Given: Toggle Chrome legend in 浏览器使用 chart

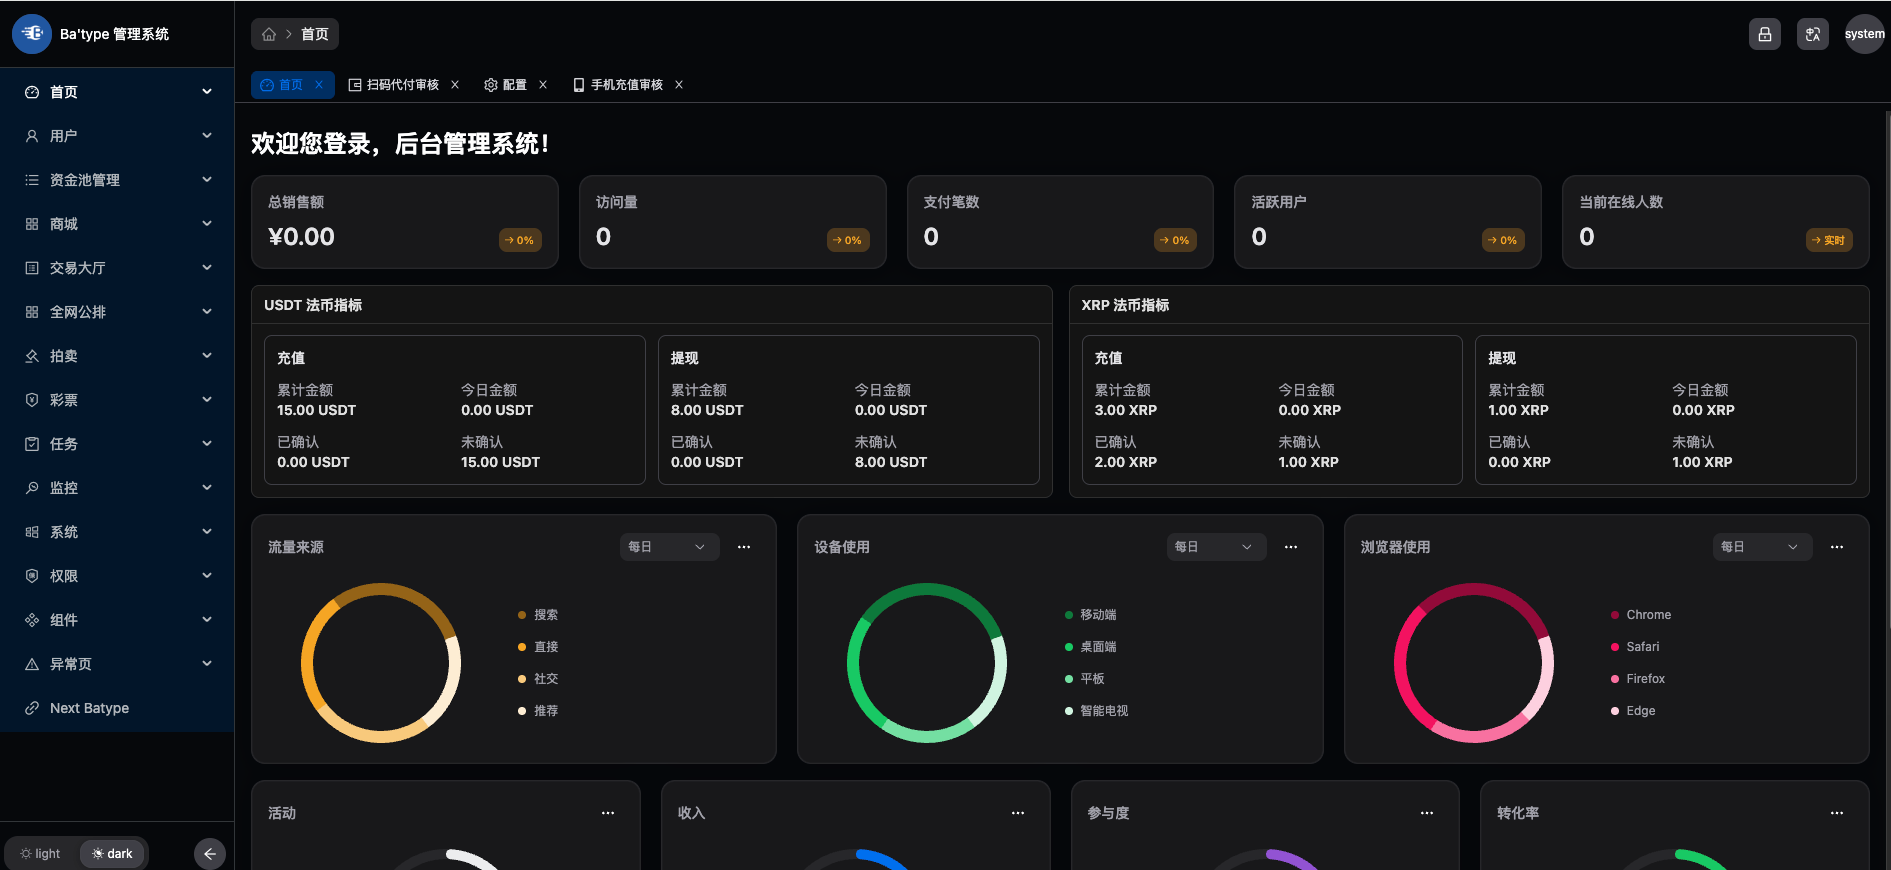Looking at the screenshot, I should (1641, 615).
